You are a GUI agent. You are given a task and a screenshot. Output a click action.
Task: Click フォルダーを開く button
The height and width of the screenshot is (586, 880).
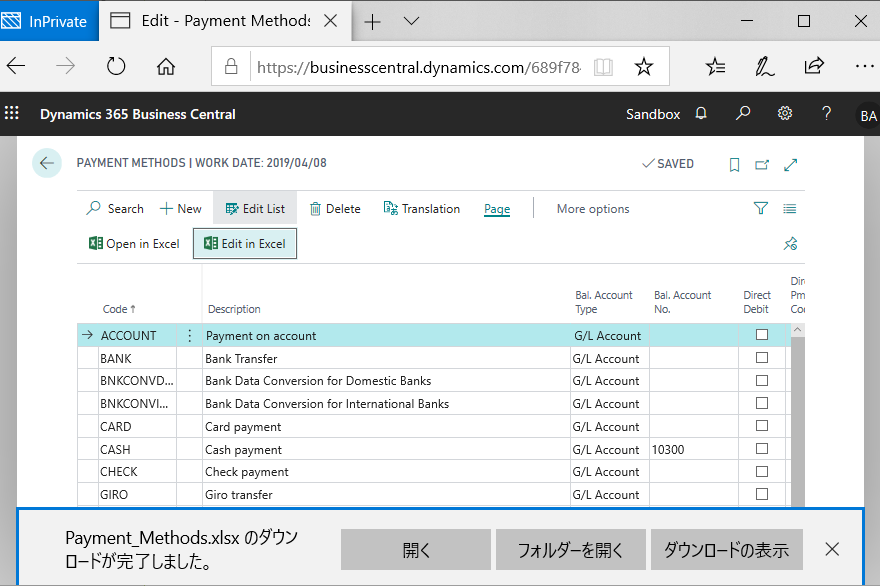pyautogui.click(x=571, y=550)
